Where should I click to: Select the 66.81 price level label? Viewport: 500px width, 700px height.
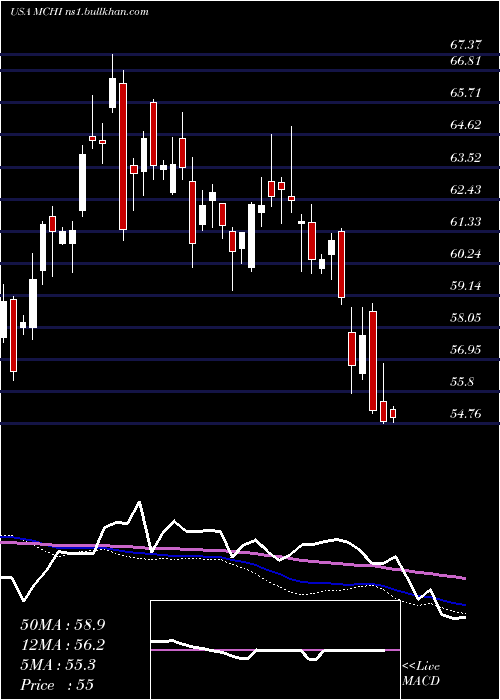pos(466,60)
